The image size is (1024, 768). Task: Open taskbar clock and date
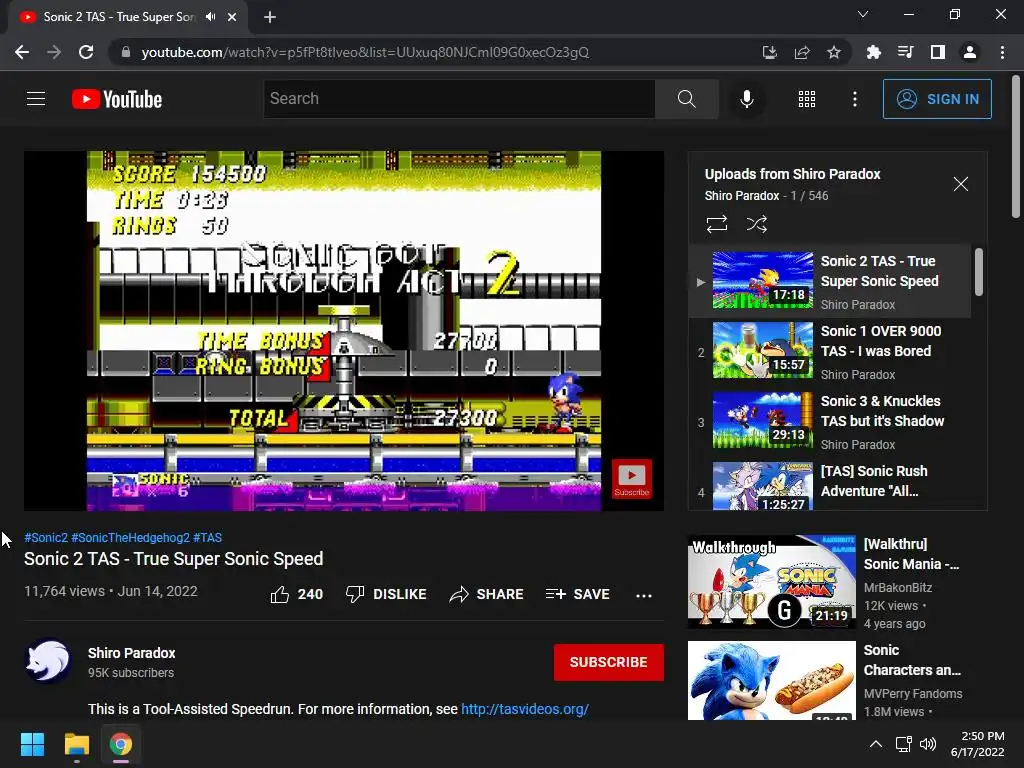point(977,744)
